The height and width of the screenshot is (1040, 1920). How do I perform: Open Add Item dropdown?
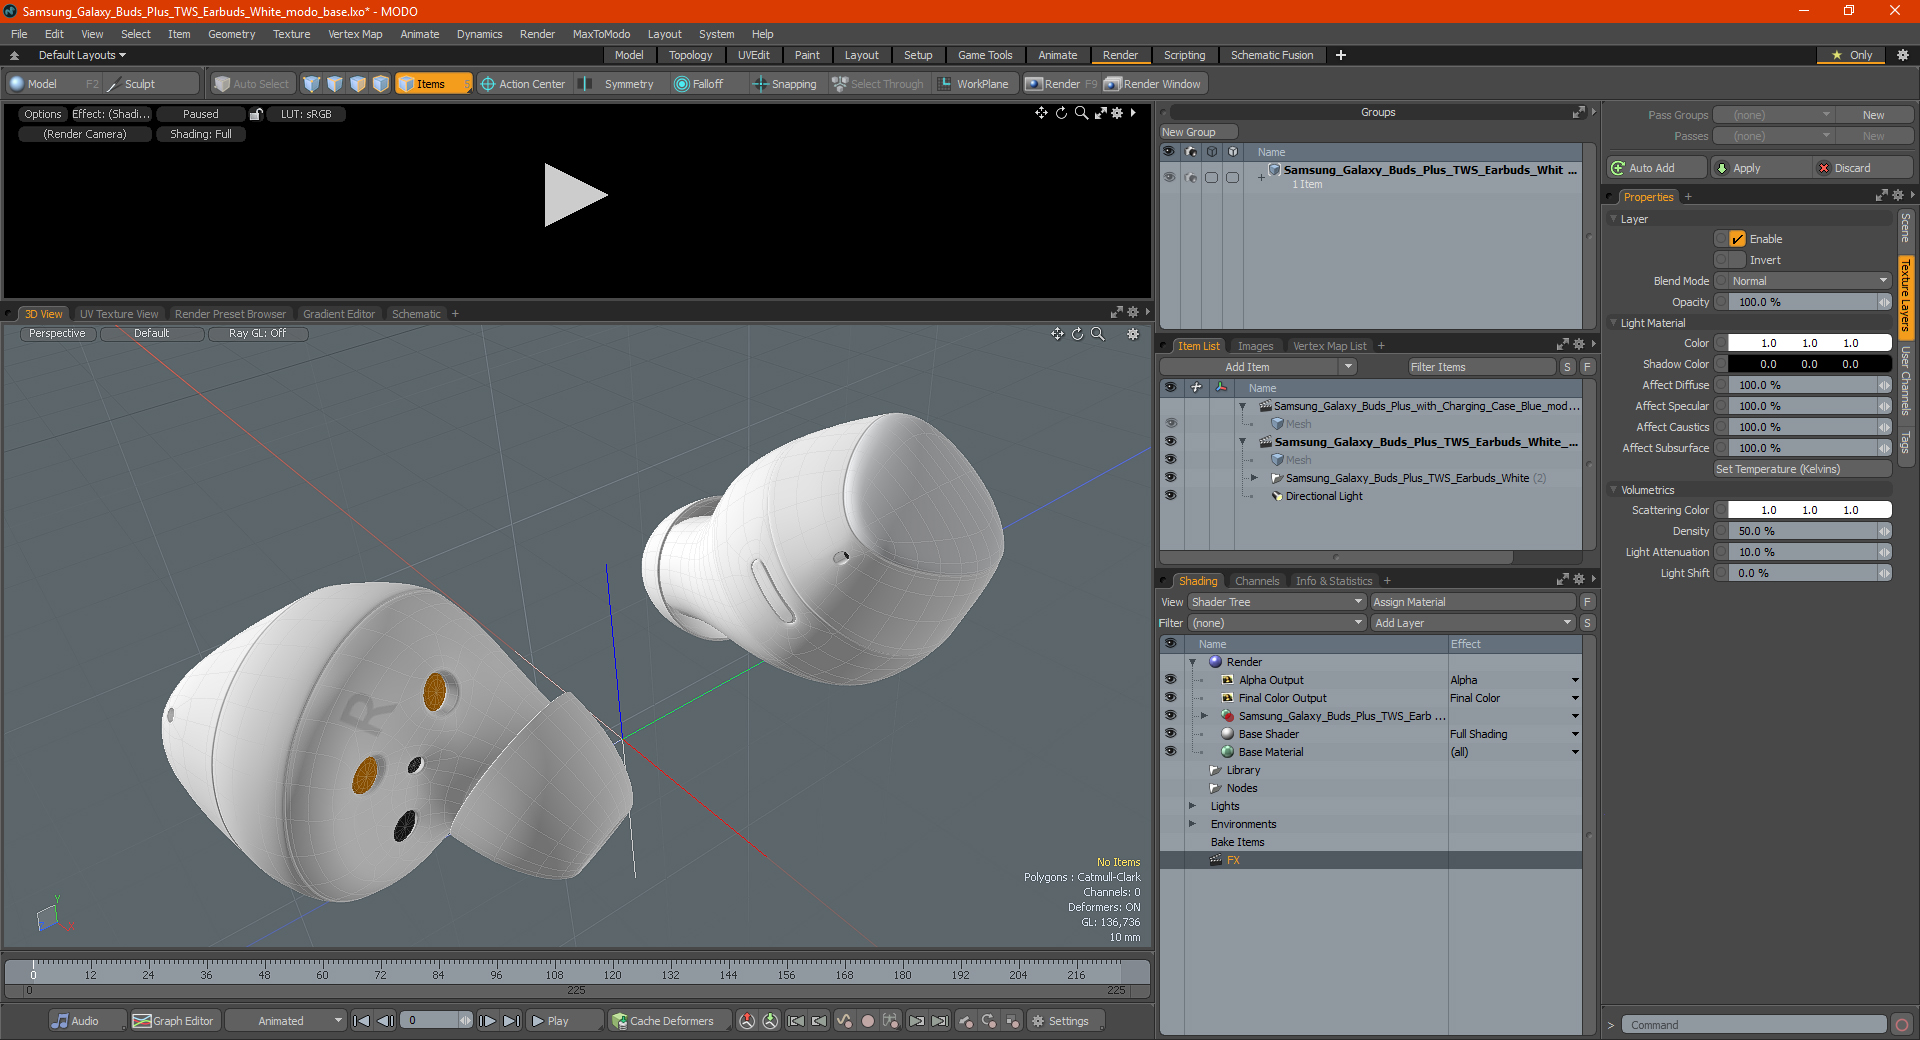(1258, 367)
